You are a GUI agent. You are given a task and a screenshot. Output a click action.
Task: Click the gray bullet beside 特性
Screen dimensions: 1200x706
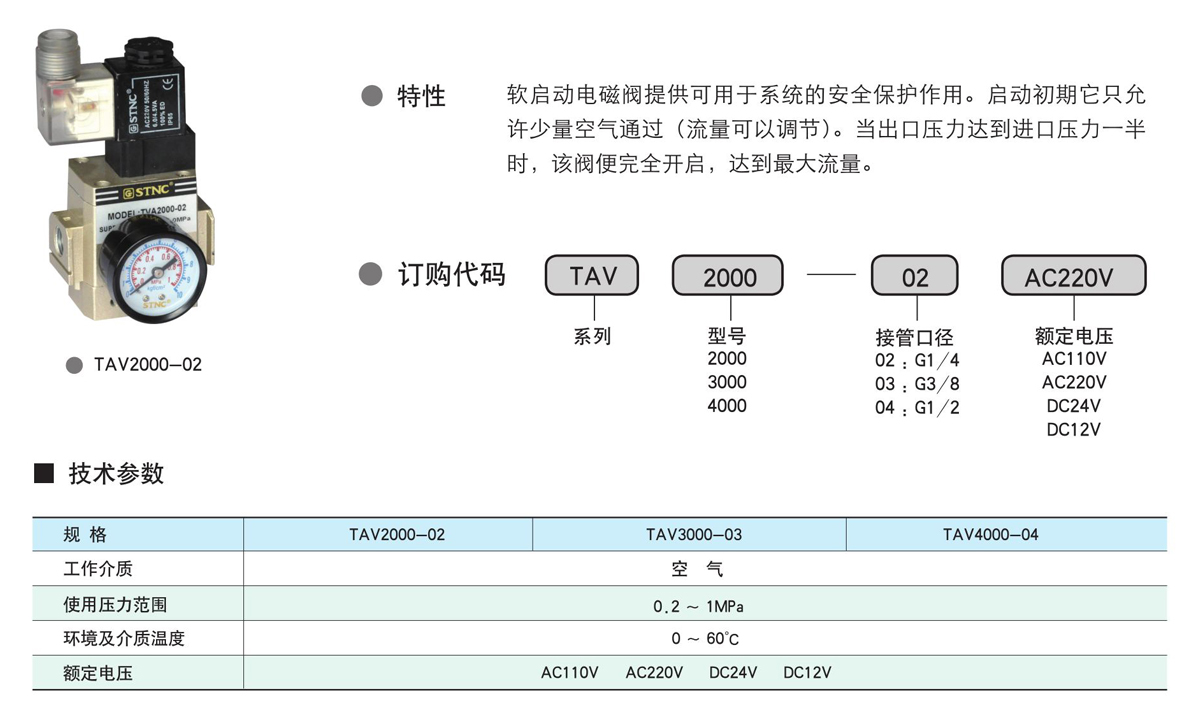click(x=371, y=96)
